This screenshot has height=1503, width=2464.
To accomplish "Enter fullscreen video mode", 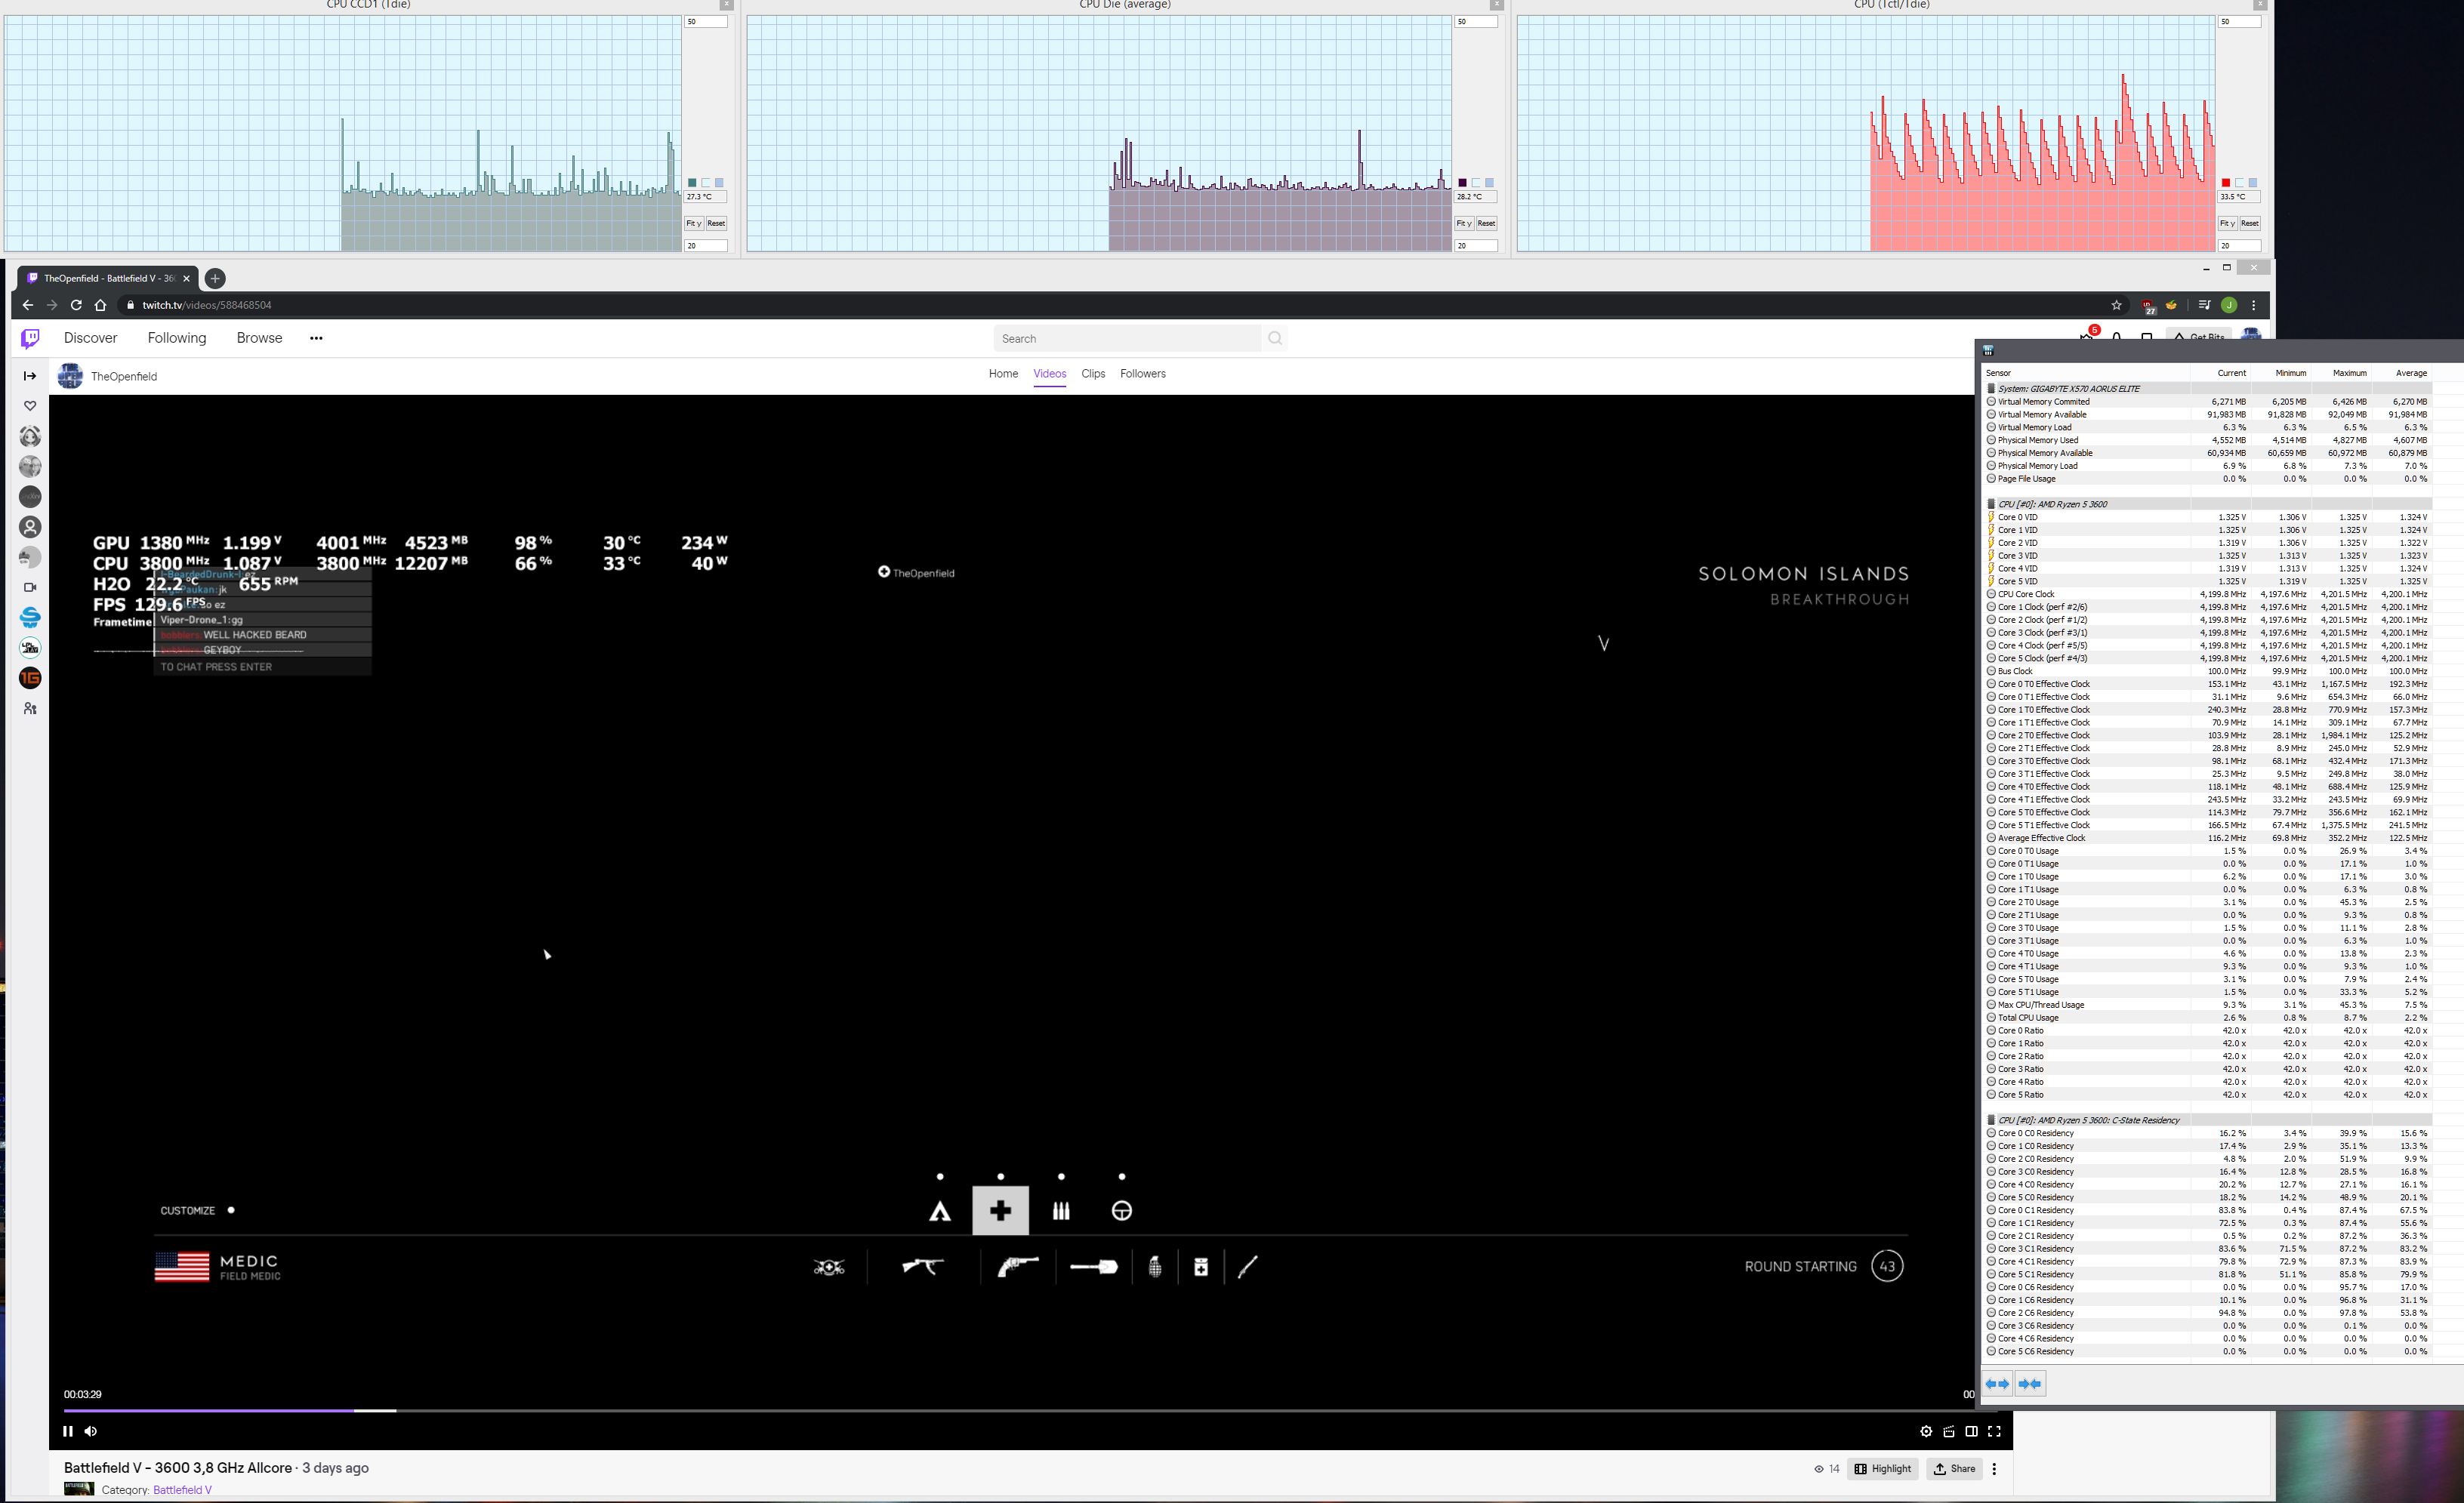I will (1994, 1431).
